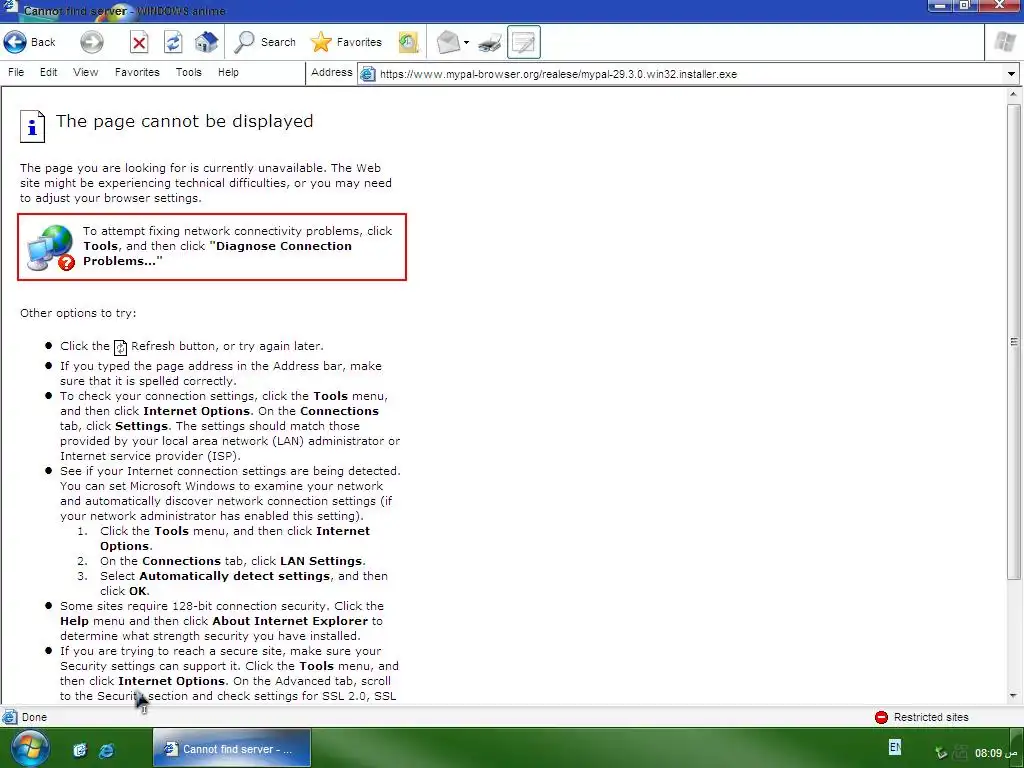Click the "Other options to try:" text
Viewport: 1024px width, 768px height.
(x=78, y=313)
